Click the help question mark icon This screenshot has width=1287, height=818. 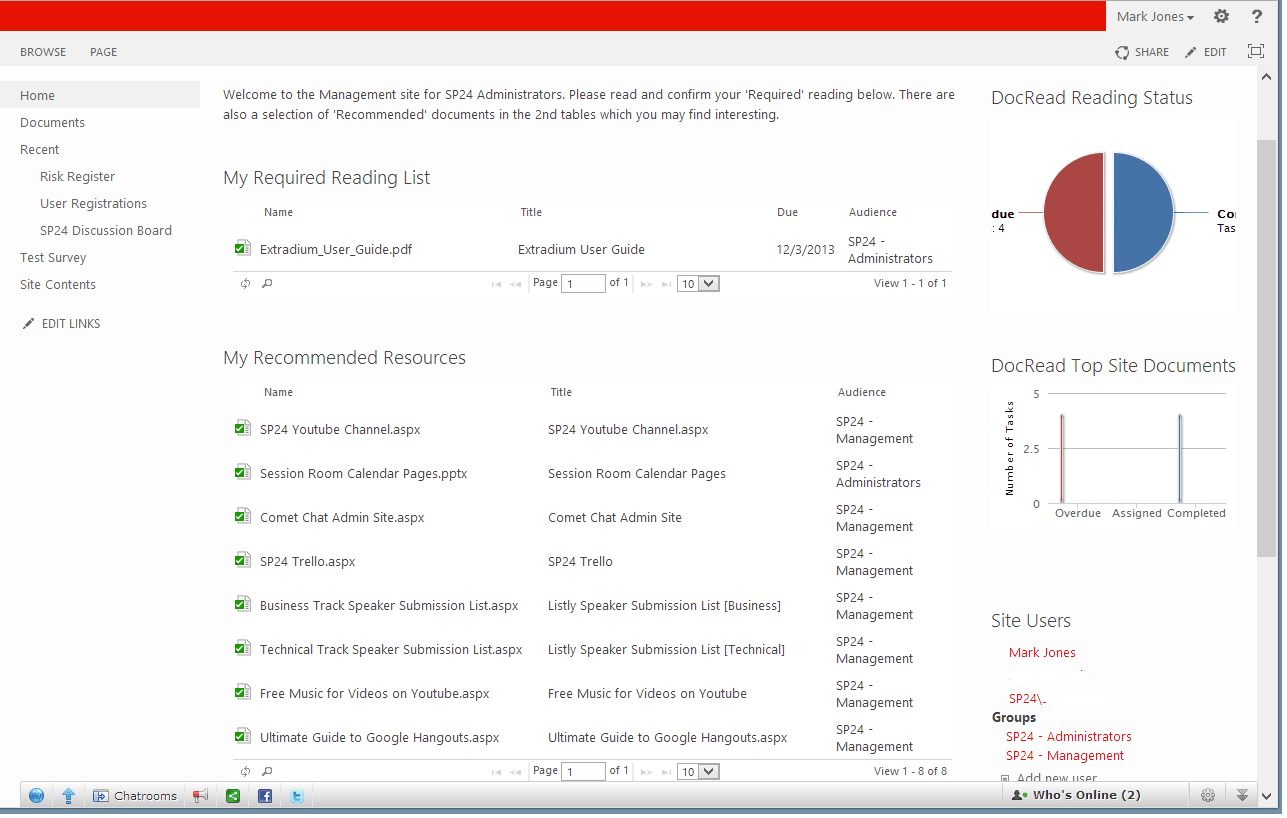pos(1257,16)
